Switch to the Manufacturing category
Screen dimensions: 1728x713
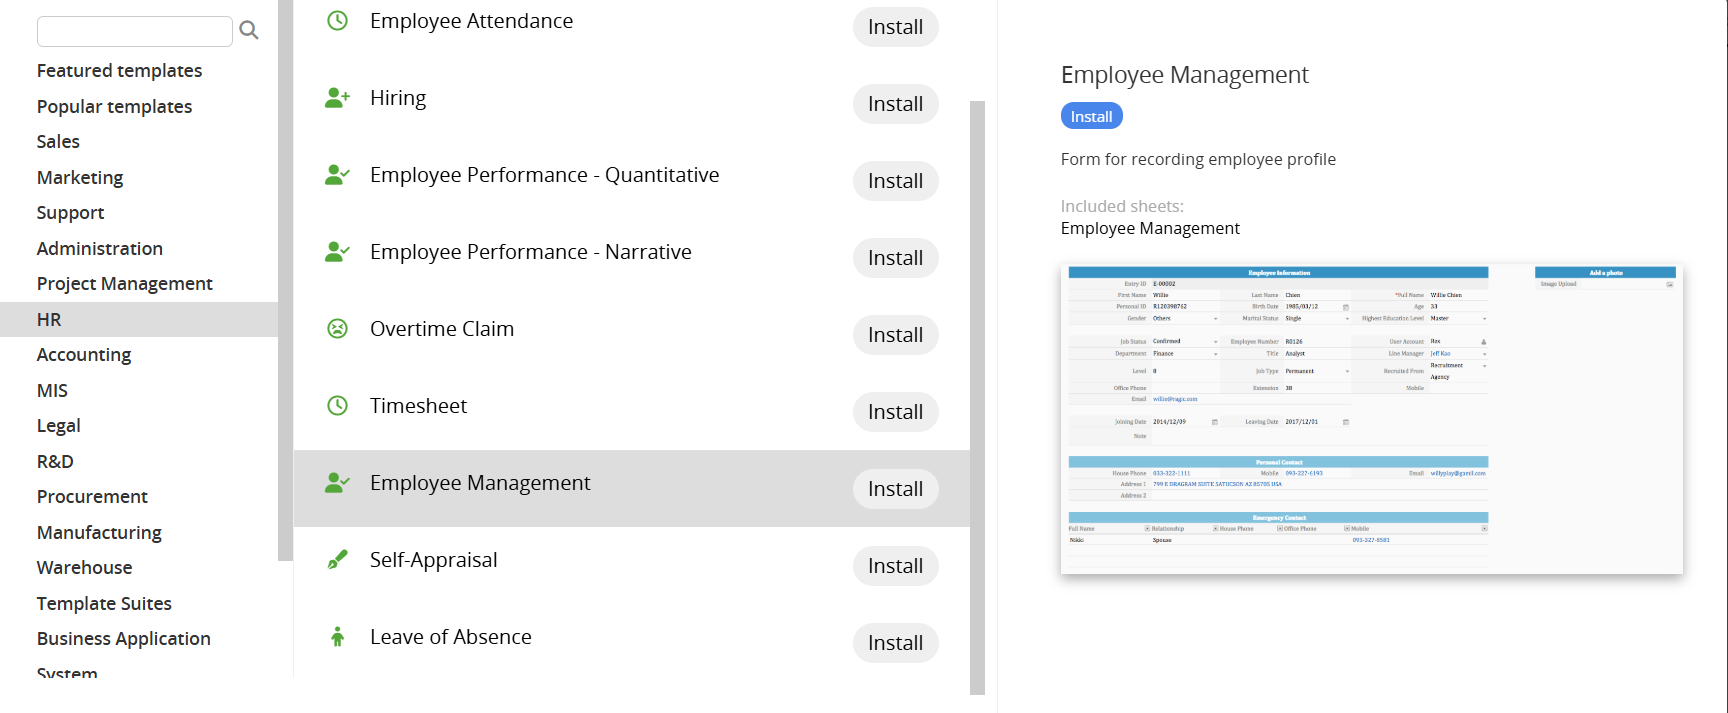pyautogui.click(x=99, y=533)
